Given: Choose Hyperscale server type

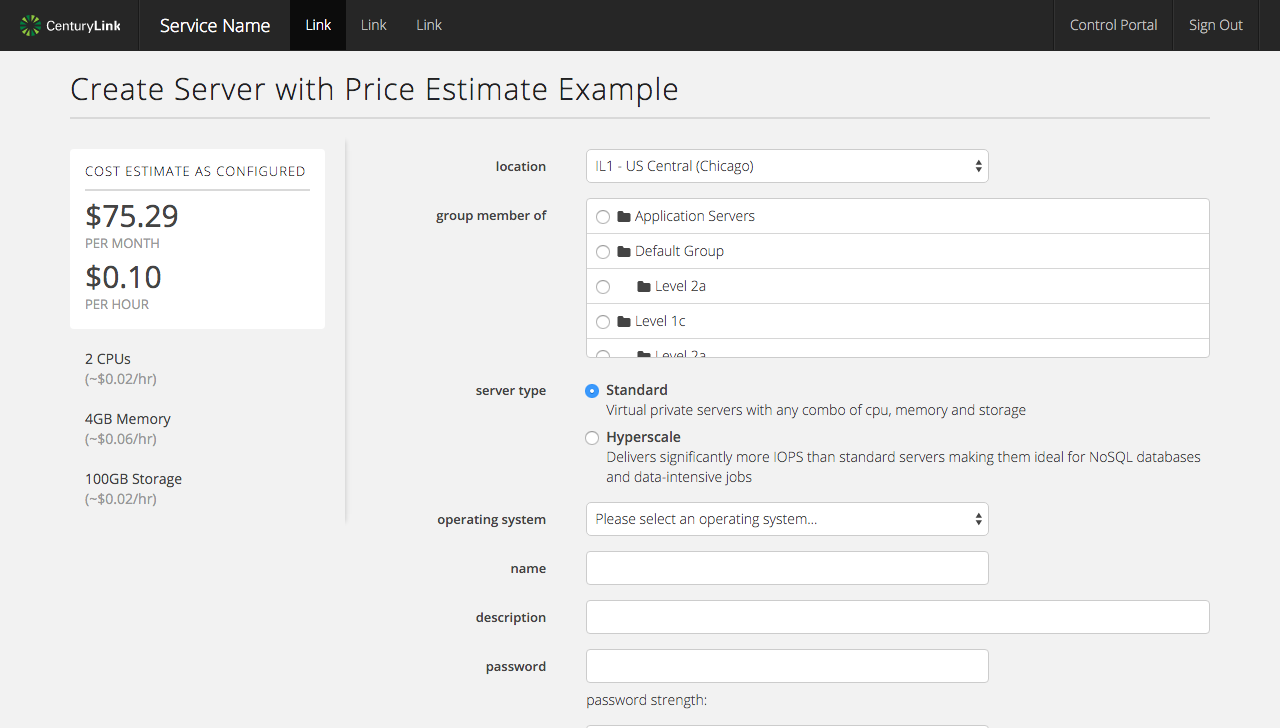Looking at the screenshot, I should pos(592,438).
